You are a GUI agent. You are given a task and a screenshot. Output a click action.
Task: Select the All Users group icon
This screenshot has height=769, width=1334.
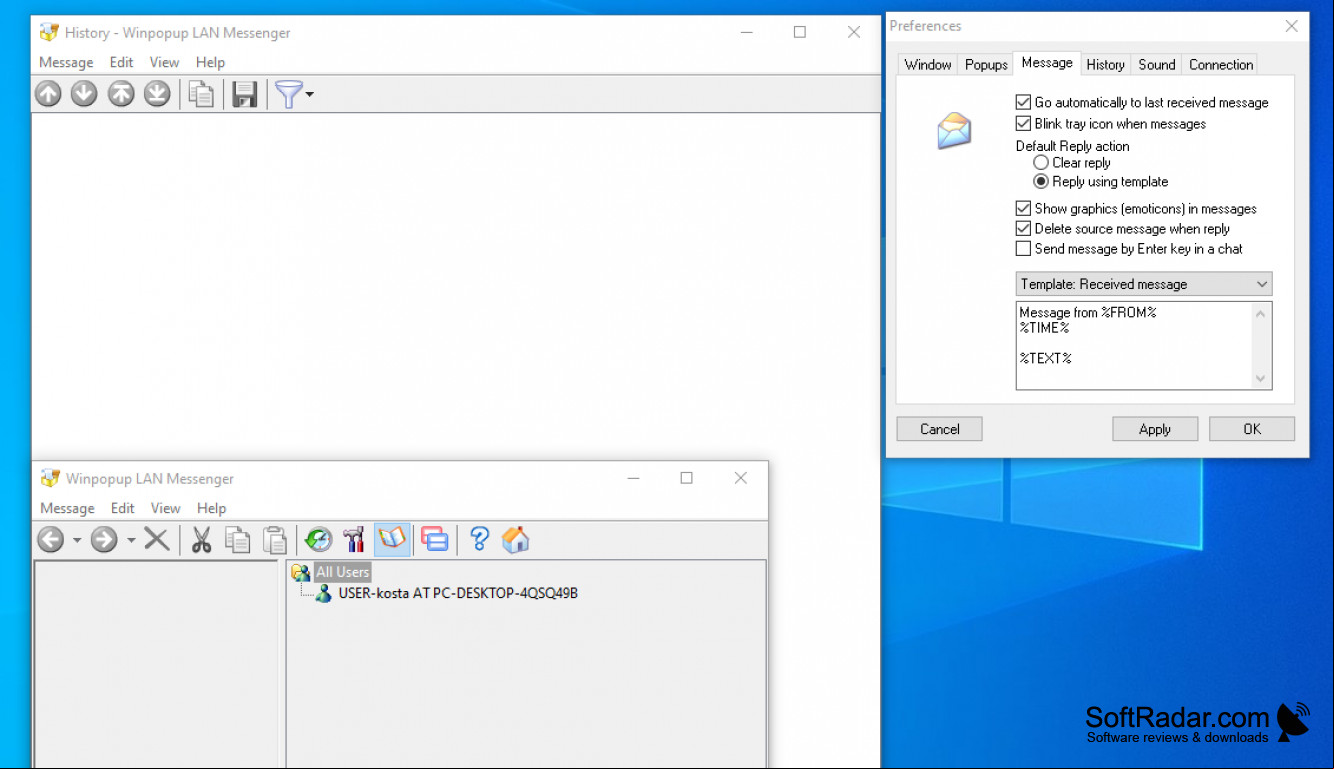pyautogui.click(x=300, y=572)
